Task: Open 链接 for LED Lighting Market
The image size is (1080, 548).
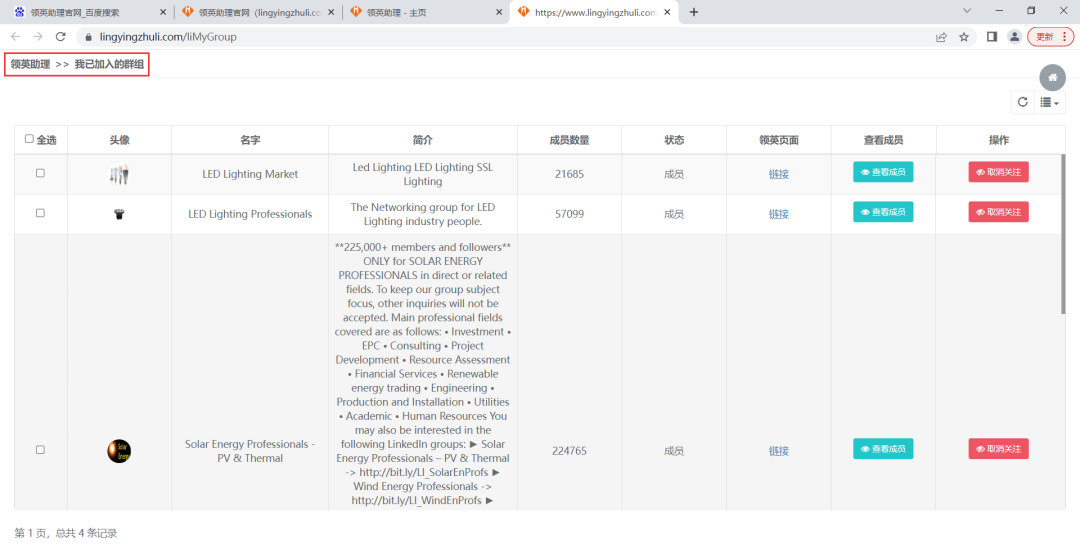Action: [778, 175]
